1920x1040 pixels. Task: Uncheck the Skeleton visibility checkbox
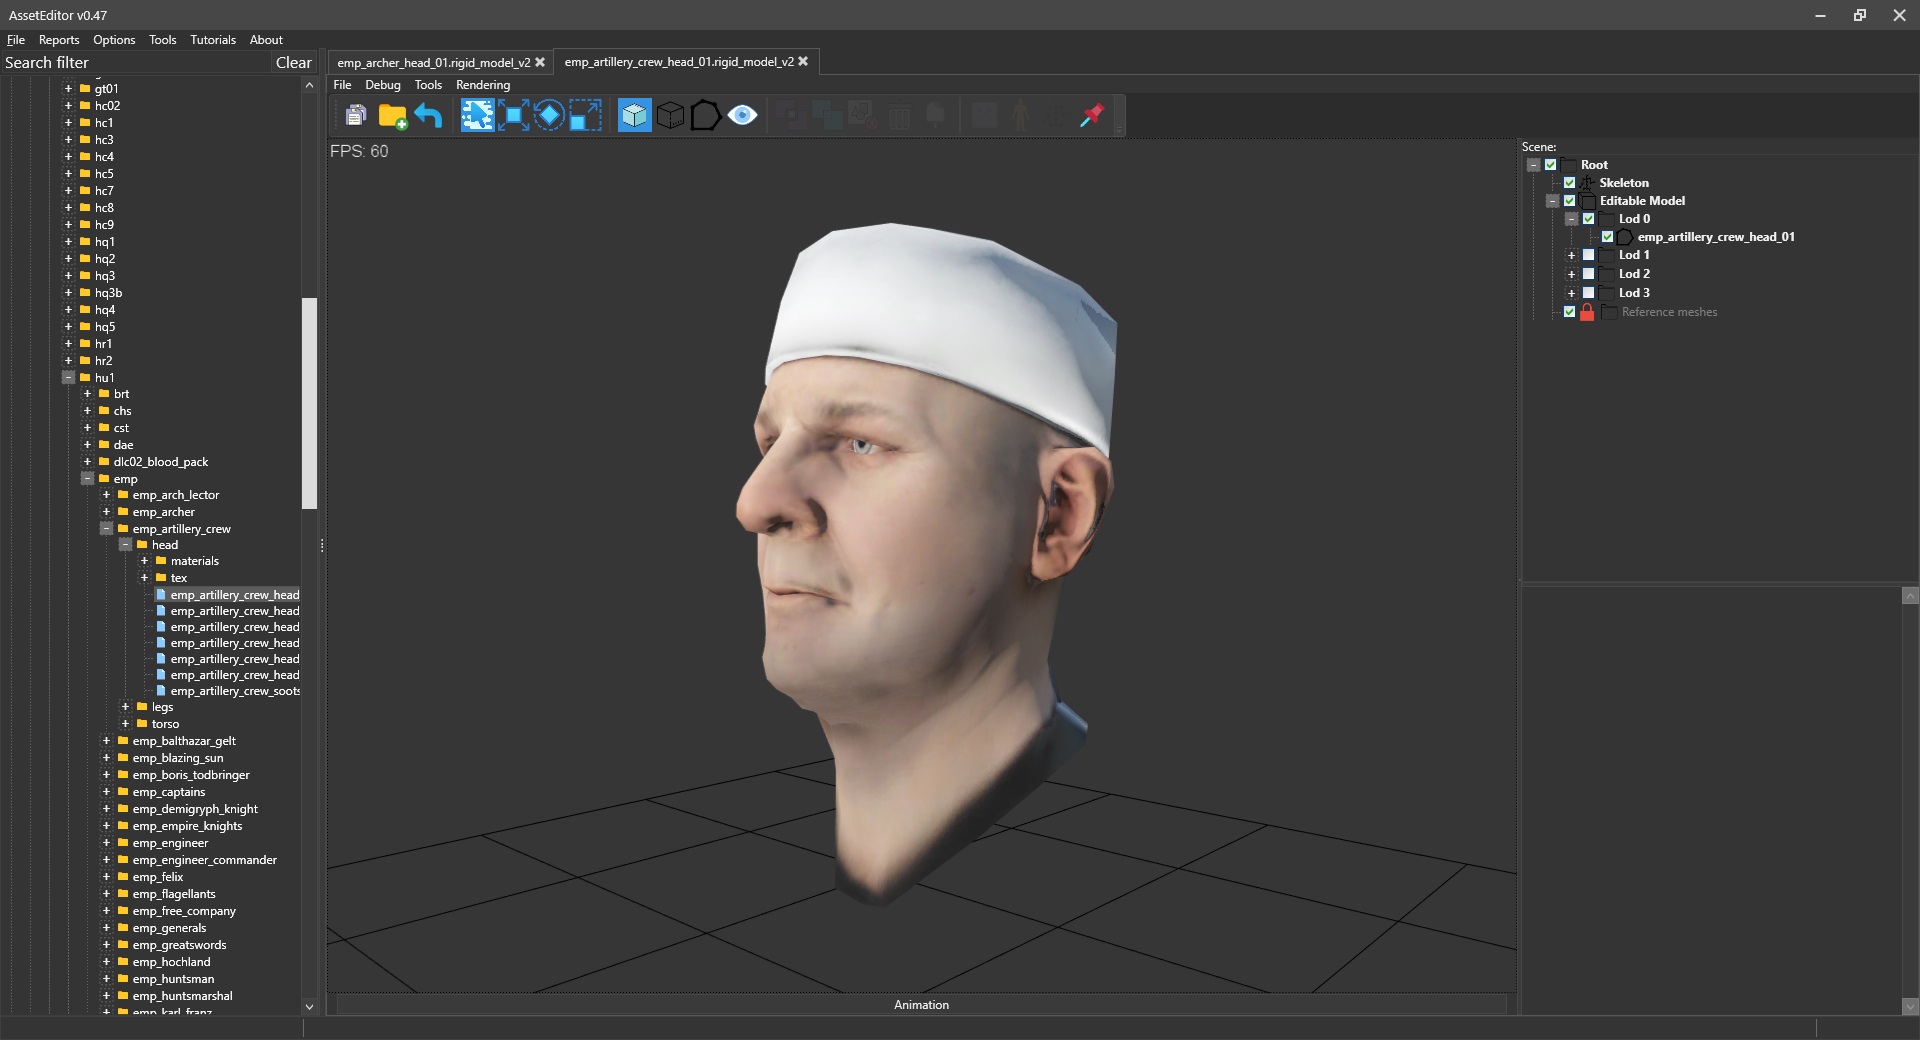pos(1569,183)
